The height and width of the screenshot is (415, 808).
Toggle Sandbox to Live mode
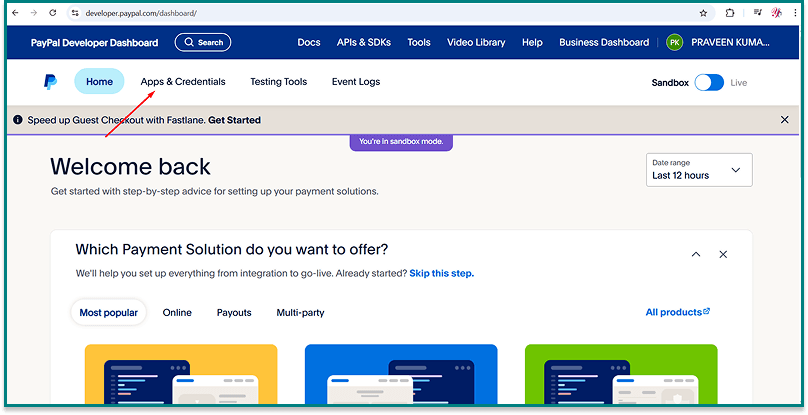pos(709,82)
